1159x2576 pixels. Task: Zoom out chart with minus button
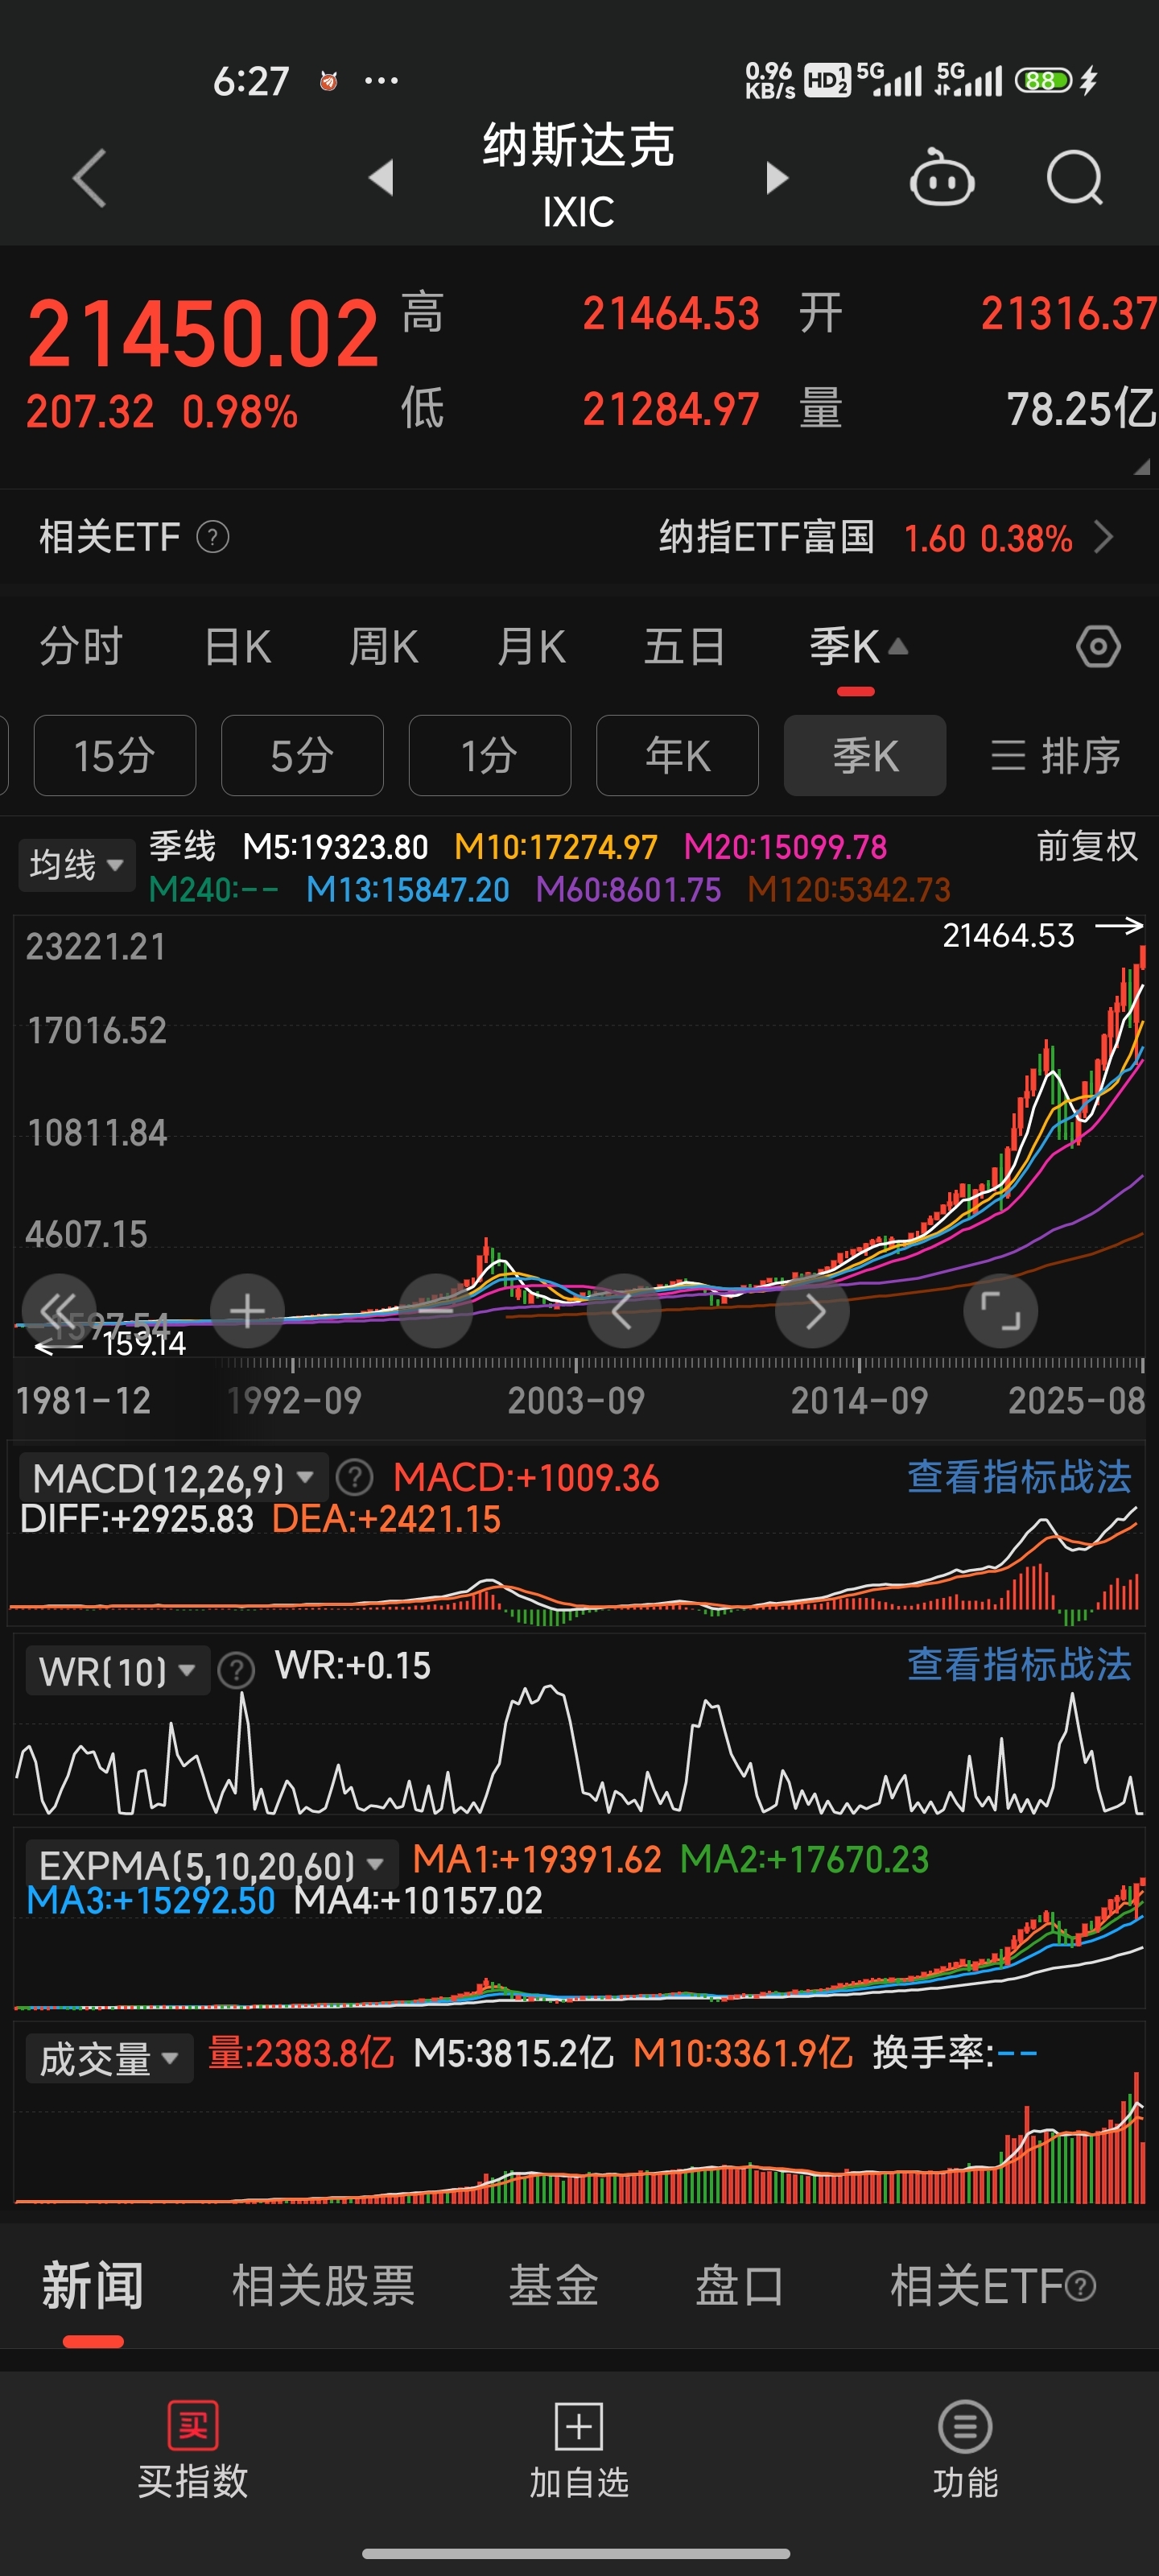pos(435,1310)
